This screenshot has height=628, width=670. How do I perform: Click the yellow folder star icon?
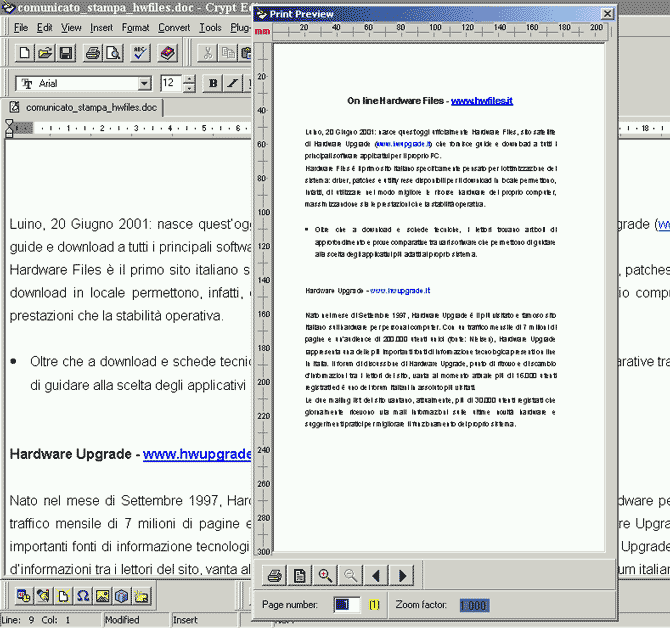pyautogui.click(x=141, y=596)
